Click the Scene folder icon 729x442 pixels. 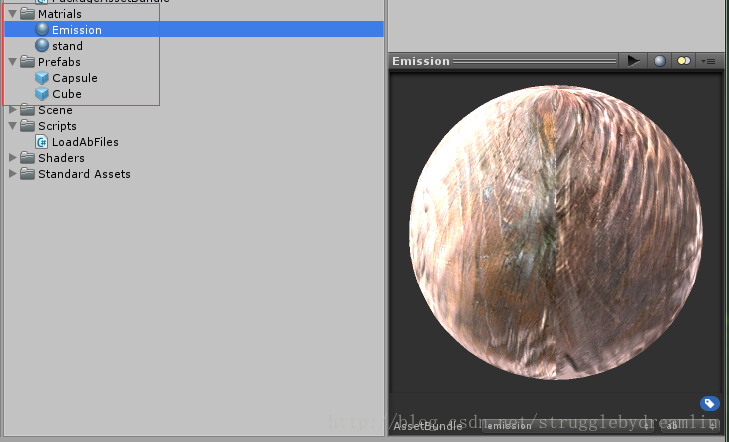pos(27,110)
